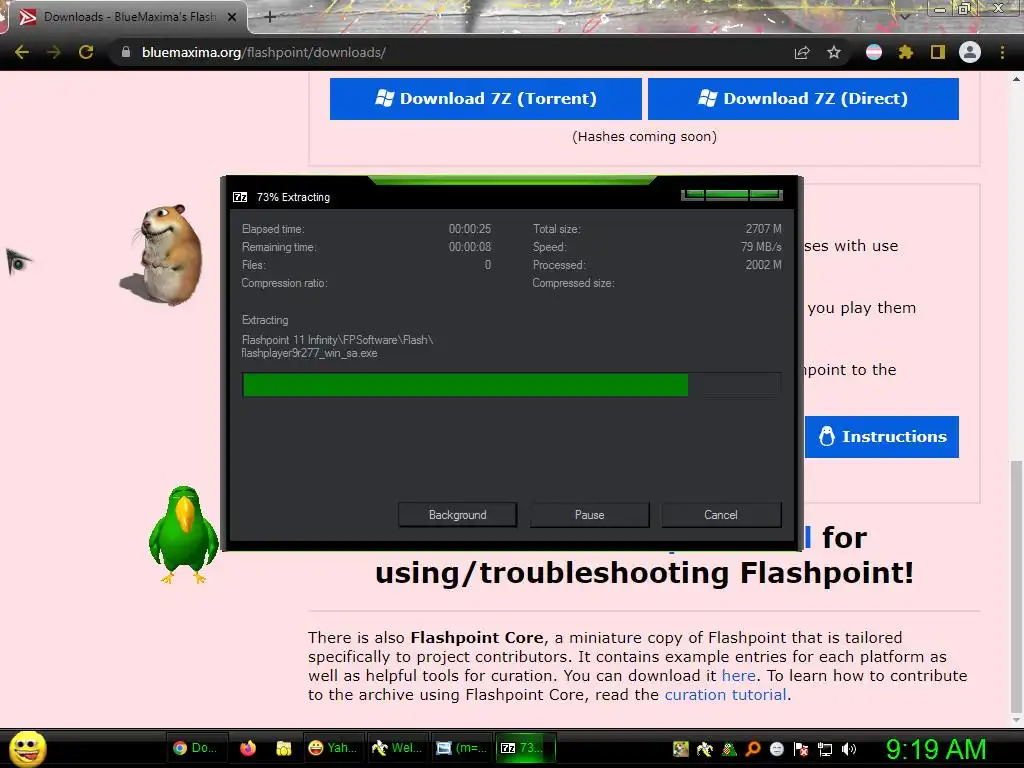The image size is (1024, 768).
Task: Open the curation tutorial link
Action: click(x=725, y=694)
